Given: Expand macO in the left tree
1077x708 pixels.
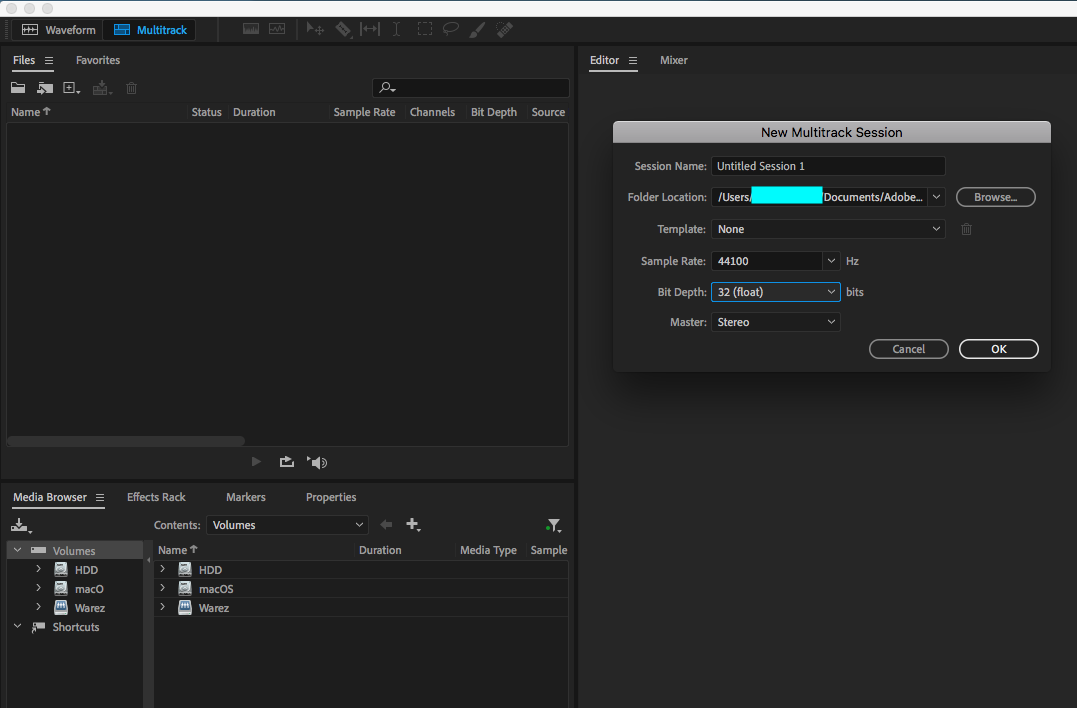Looking at the screenshot, I should 38,589.
